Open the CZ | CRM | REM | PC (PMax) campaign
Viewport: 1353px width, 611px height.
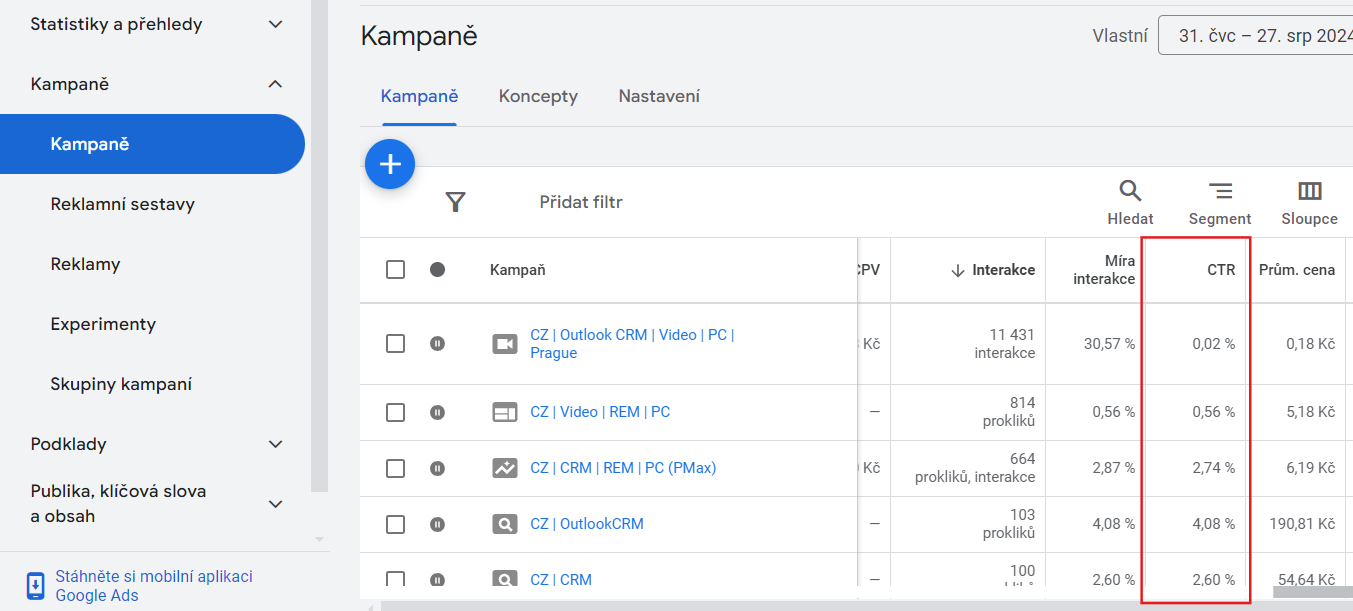click(623, 468)
